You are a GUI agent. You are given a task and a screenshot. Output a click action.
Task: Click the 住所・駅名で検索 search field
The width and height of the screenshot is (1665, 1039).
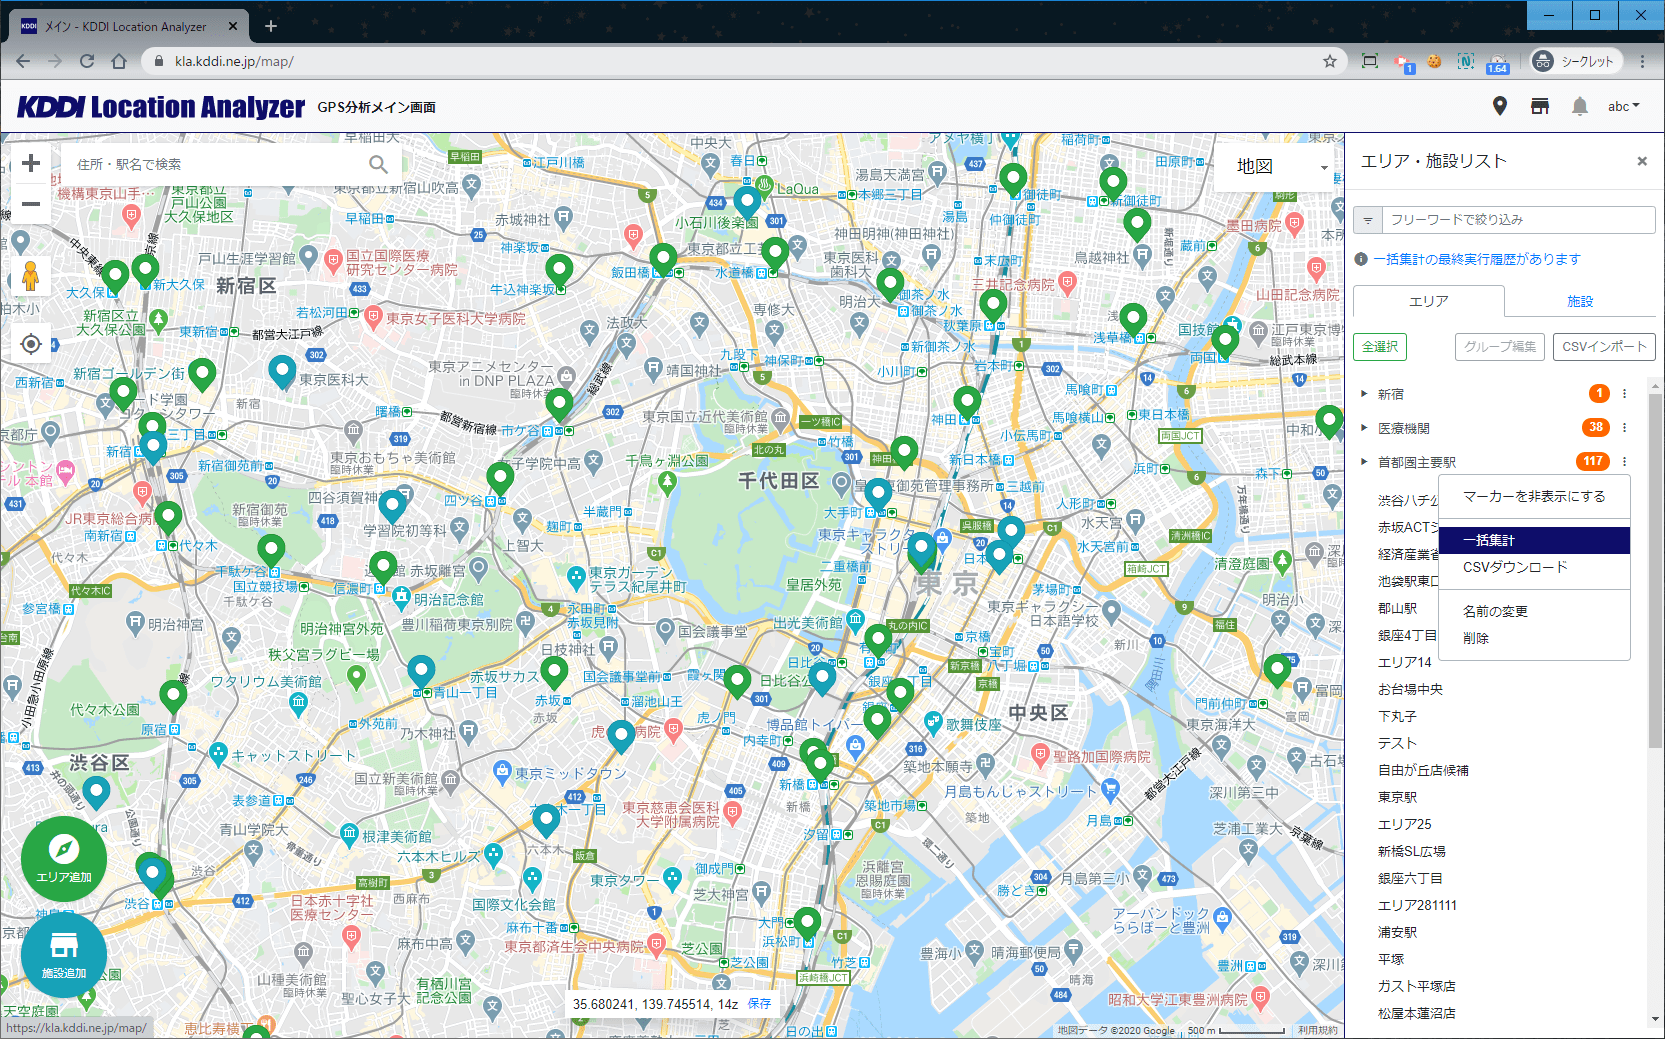click(x=215, y=164)
